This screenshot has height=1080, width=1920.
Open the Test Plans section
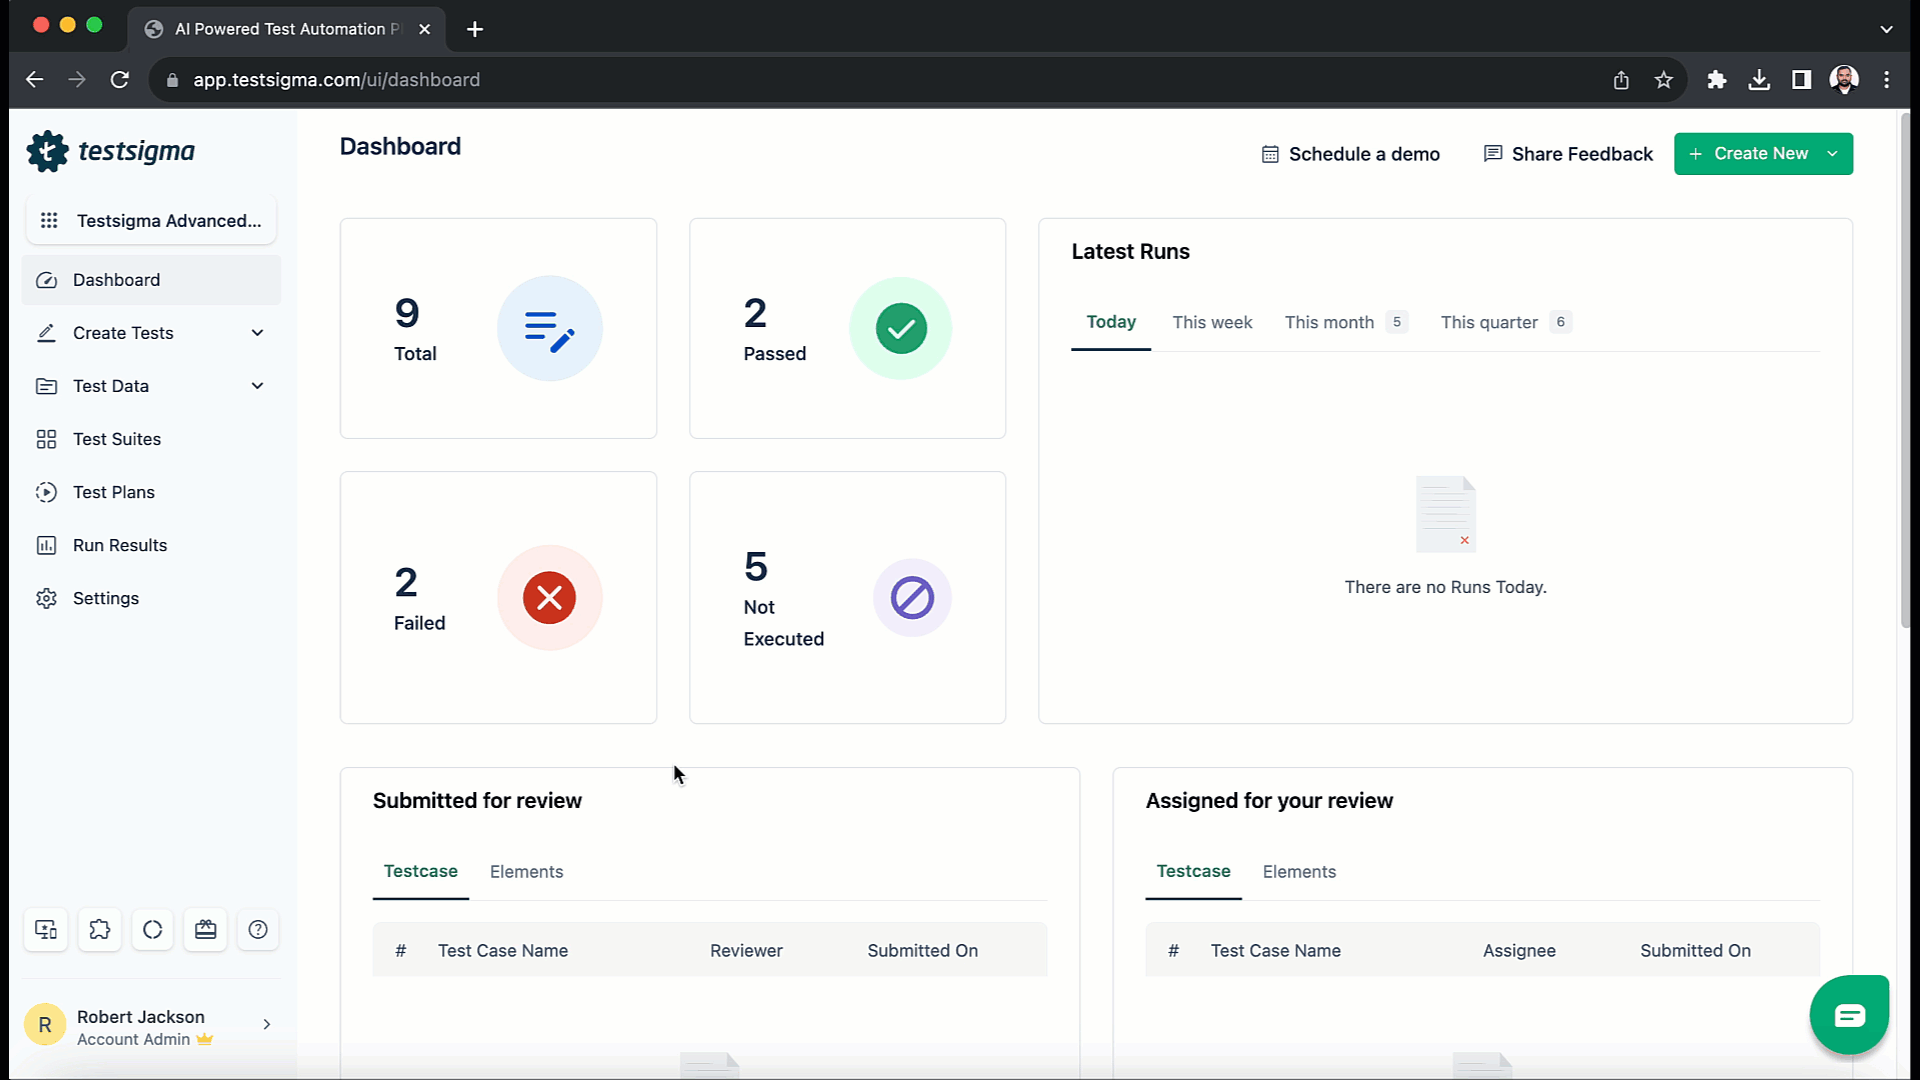(x=113, y=492)
